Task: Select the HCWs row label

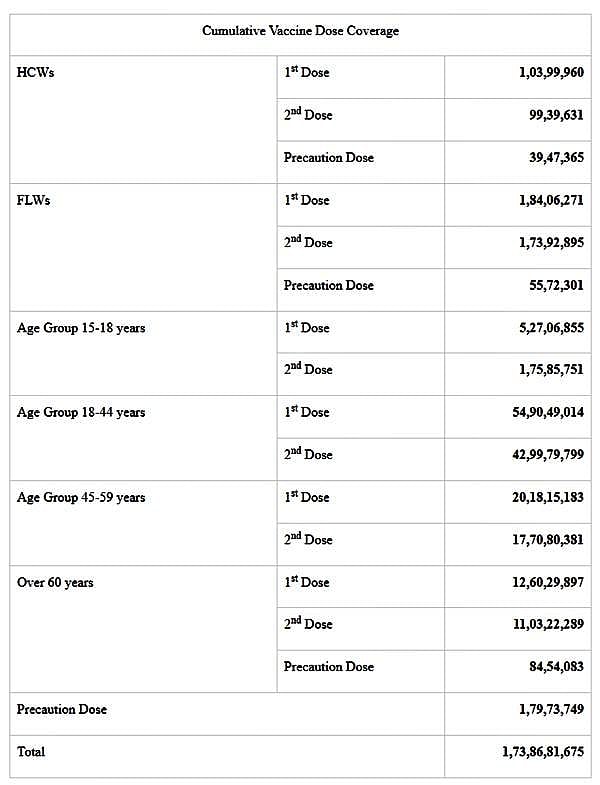Action: point(35,73)
